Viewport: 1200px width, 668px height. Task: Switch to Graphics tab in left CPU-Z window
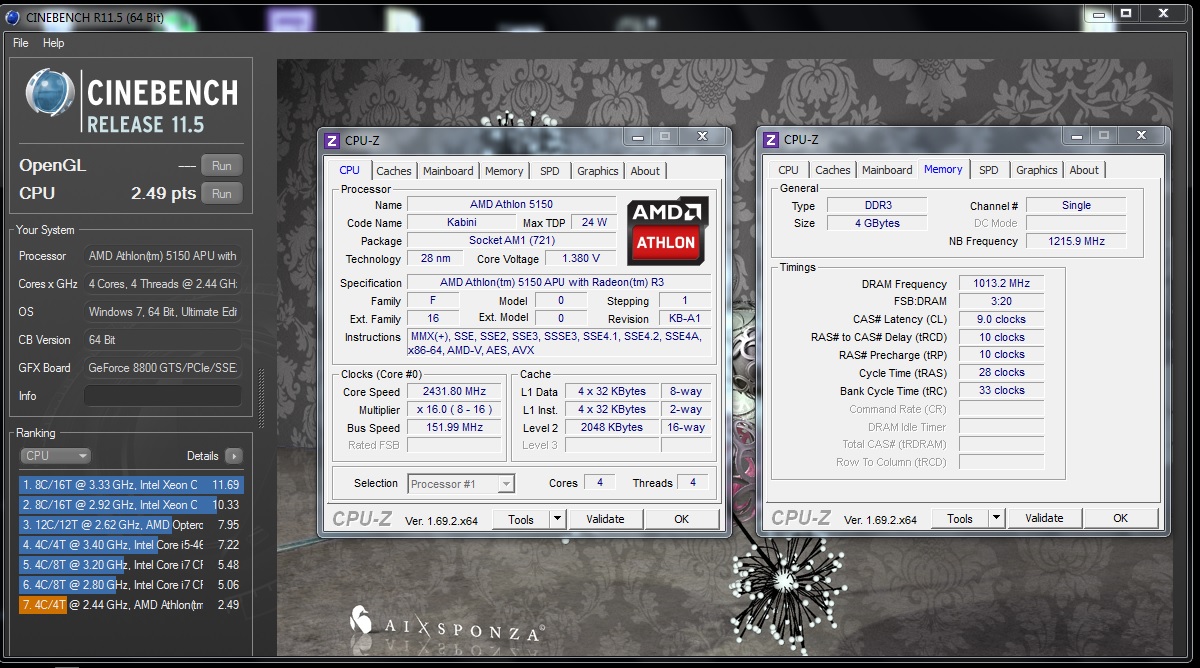(x=598, y=171)
